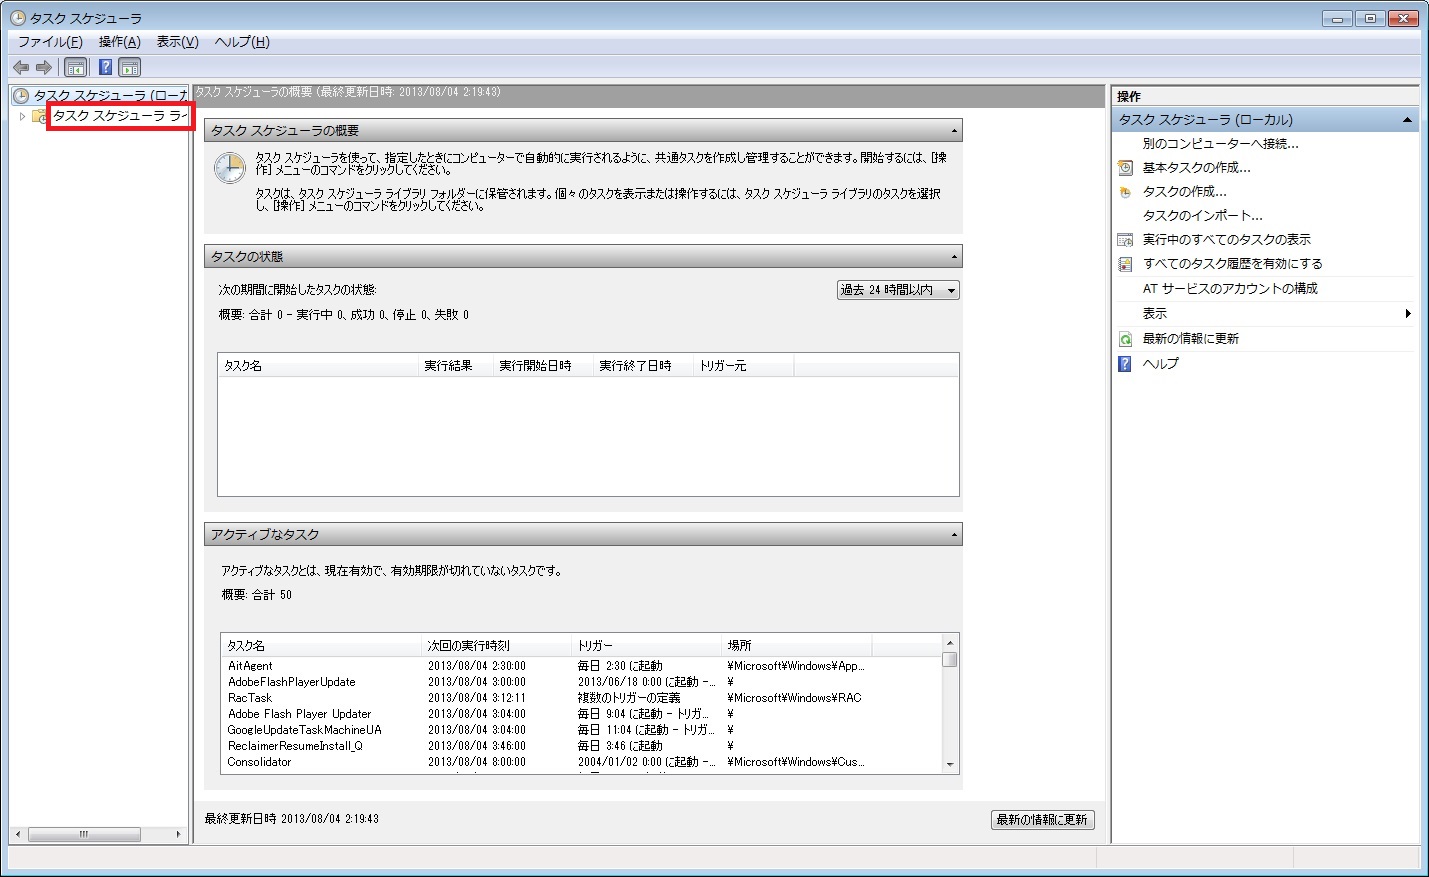This screenshot has width=1429, height=877.
Task: Select the GoogleUpdateTaskMachineUA row
Action: 581,730
